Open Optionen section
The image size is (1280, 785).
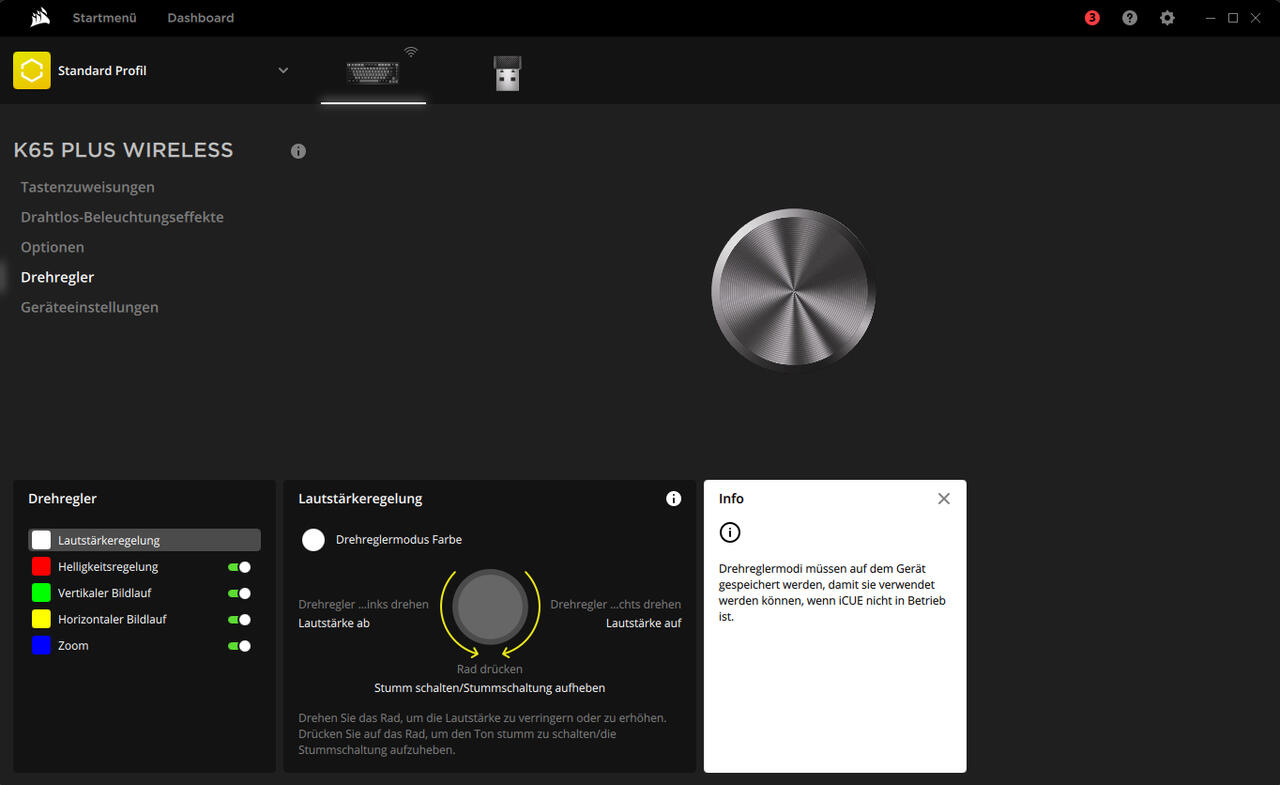click(52, 247)
